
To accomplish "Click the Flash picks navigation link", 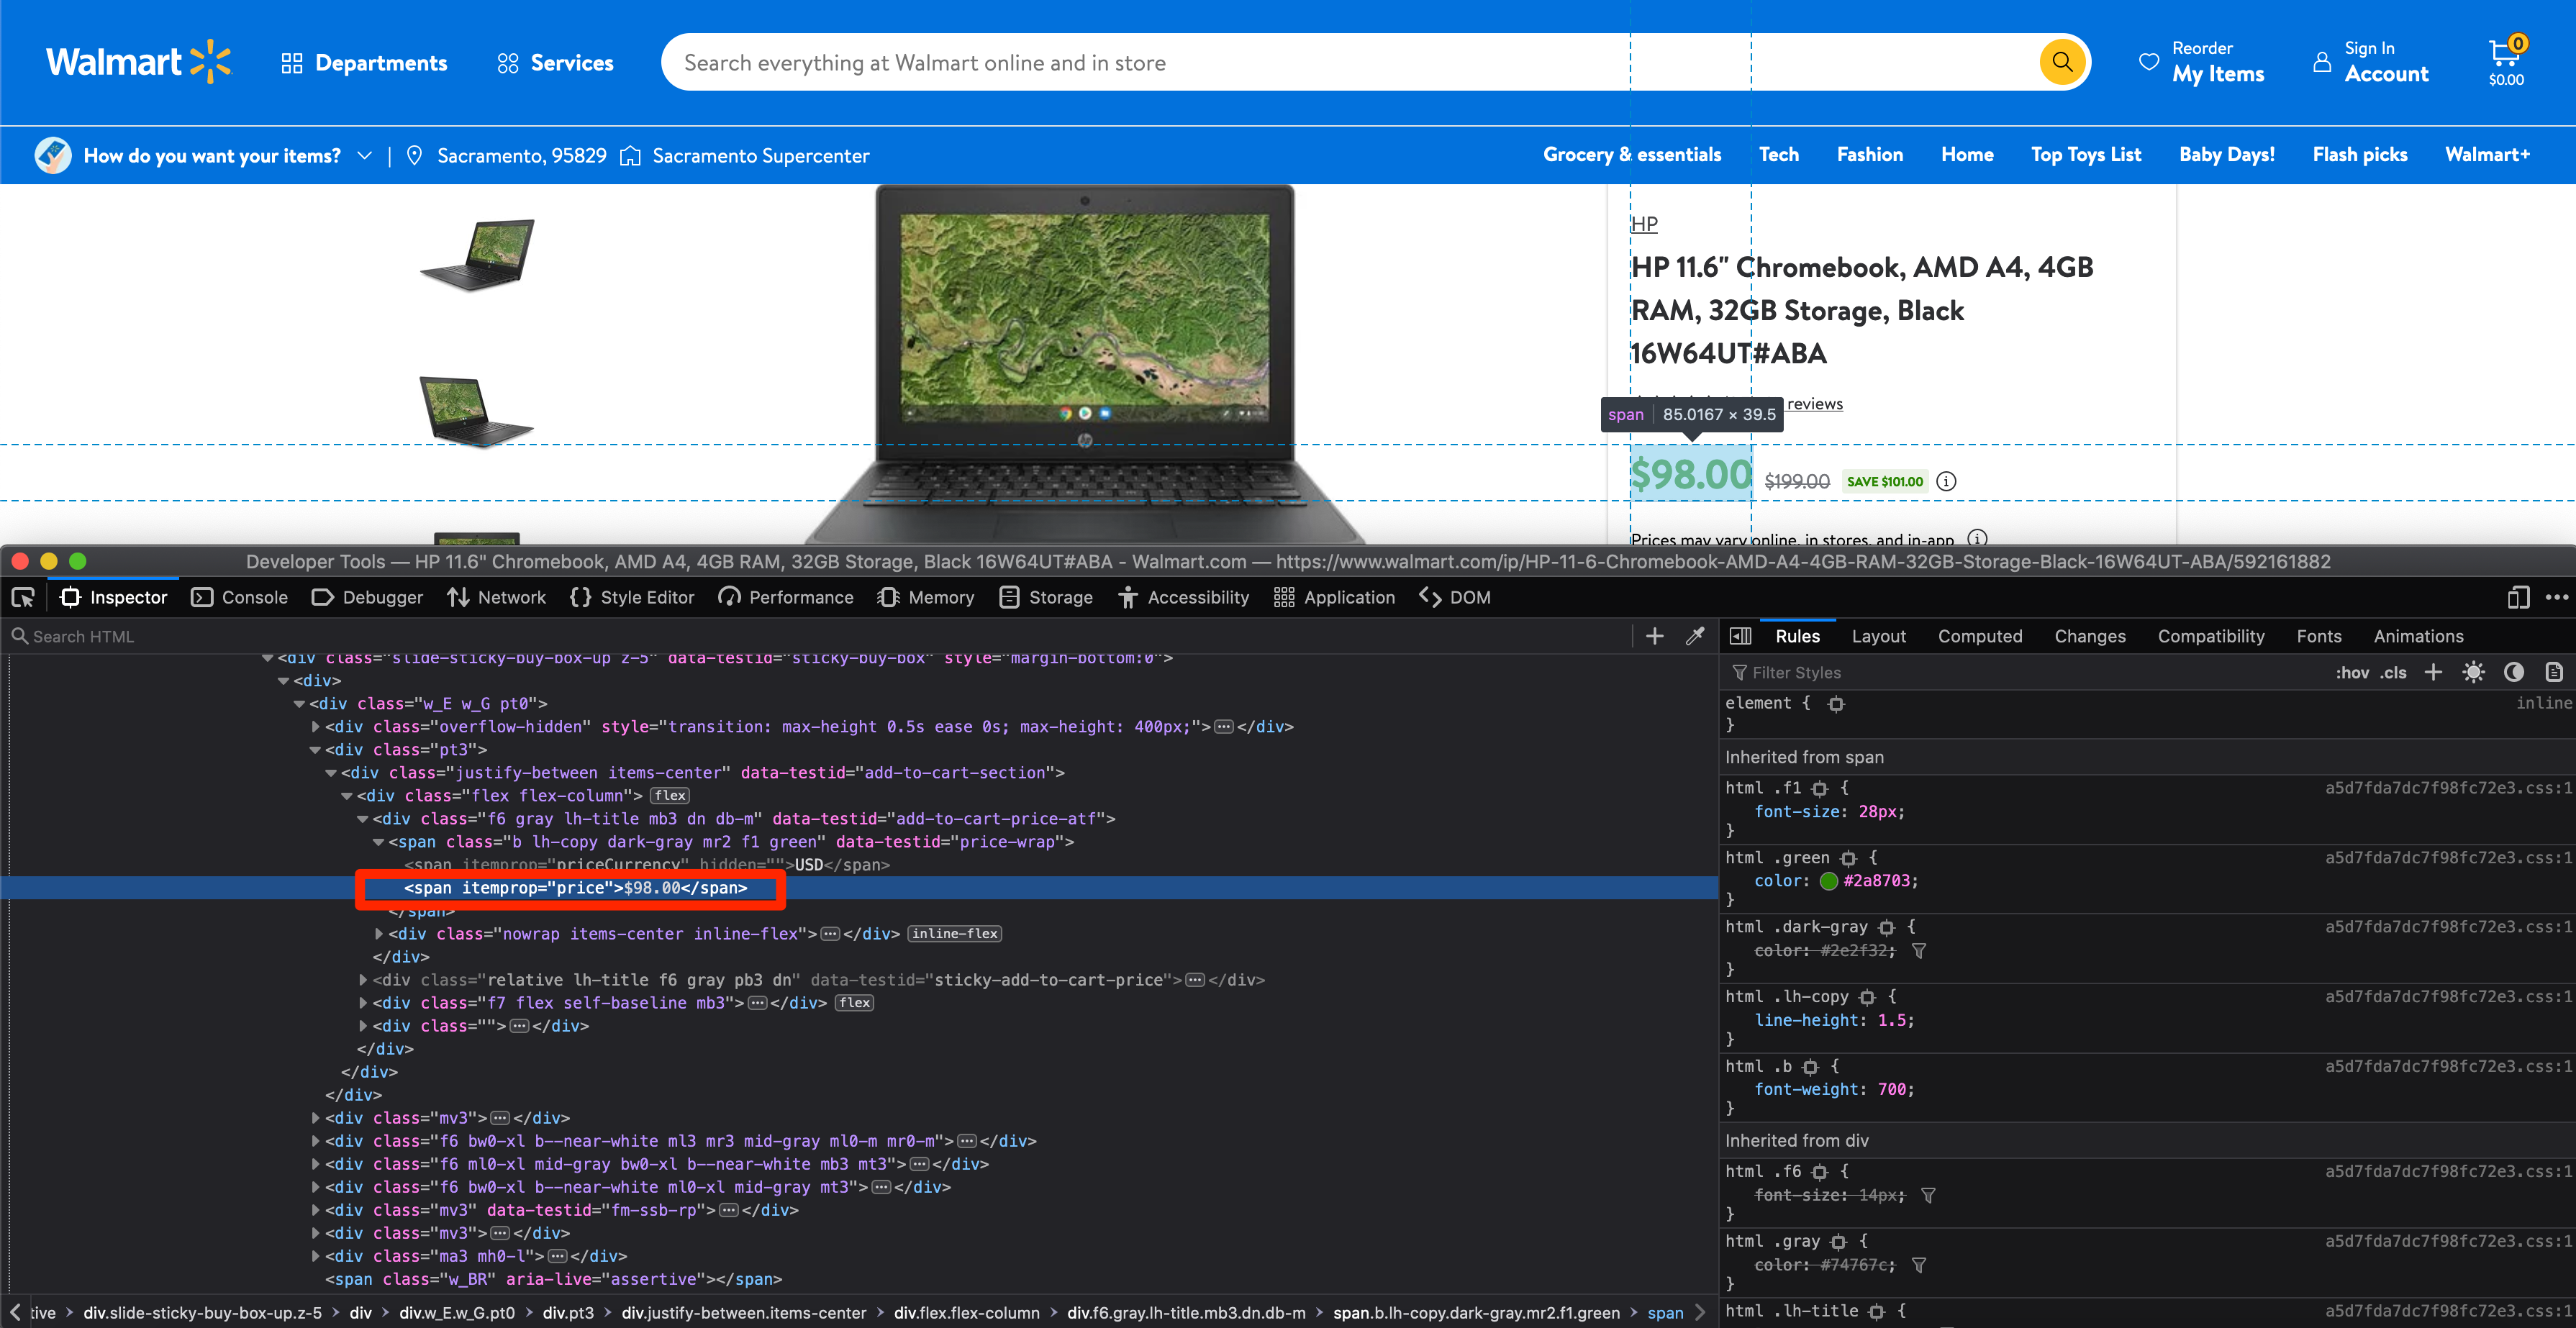I will 2358,155.
